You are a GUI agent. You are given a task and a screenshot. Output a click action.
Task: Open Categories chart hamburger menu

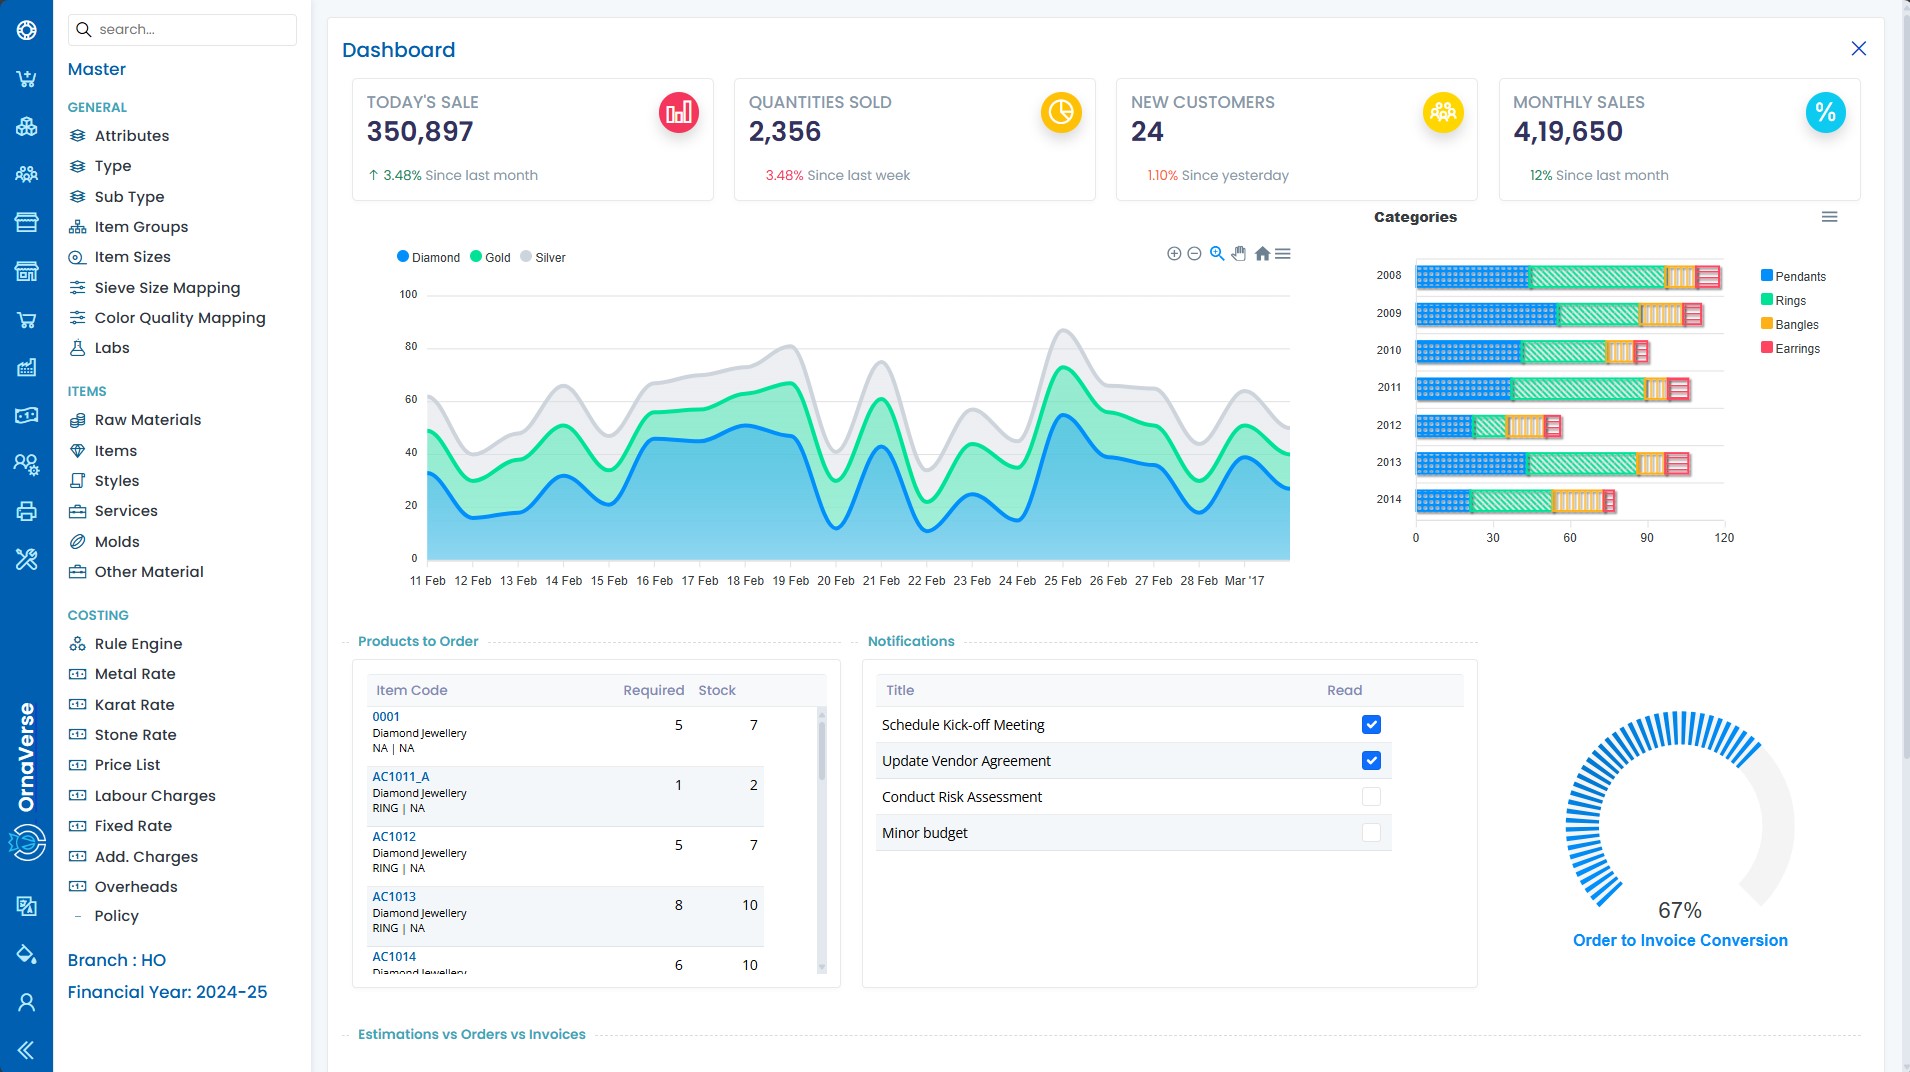coord(1829,217)
